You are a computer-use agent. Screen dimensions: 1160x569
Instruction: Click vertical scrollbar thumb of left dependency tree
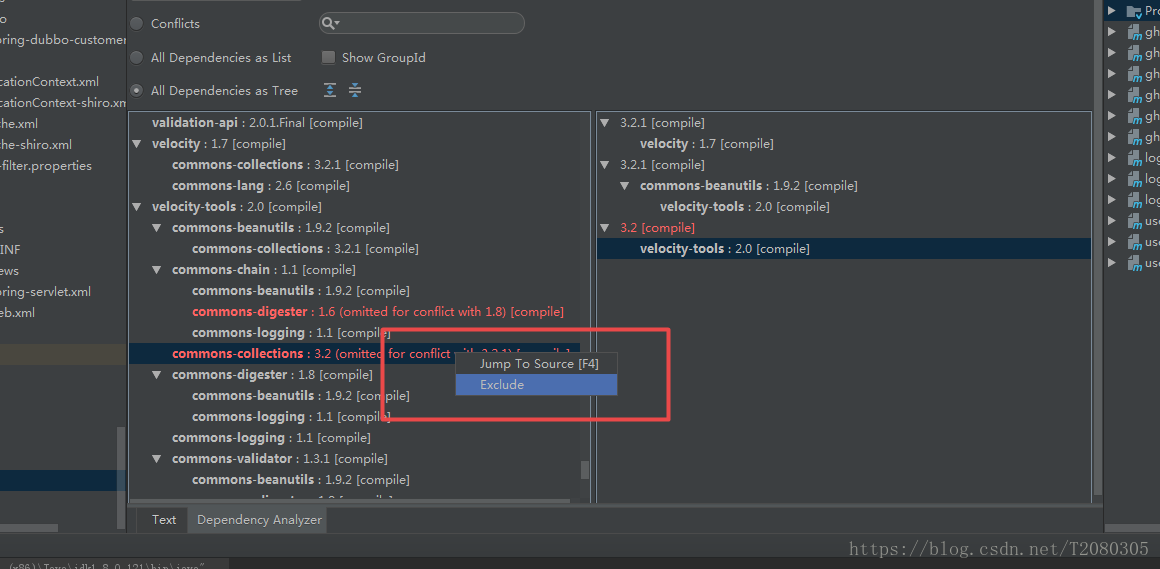[584, 470]
